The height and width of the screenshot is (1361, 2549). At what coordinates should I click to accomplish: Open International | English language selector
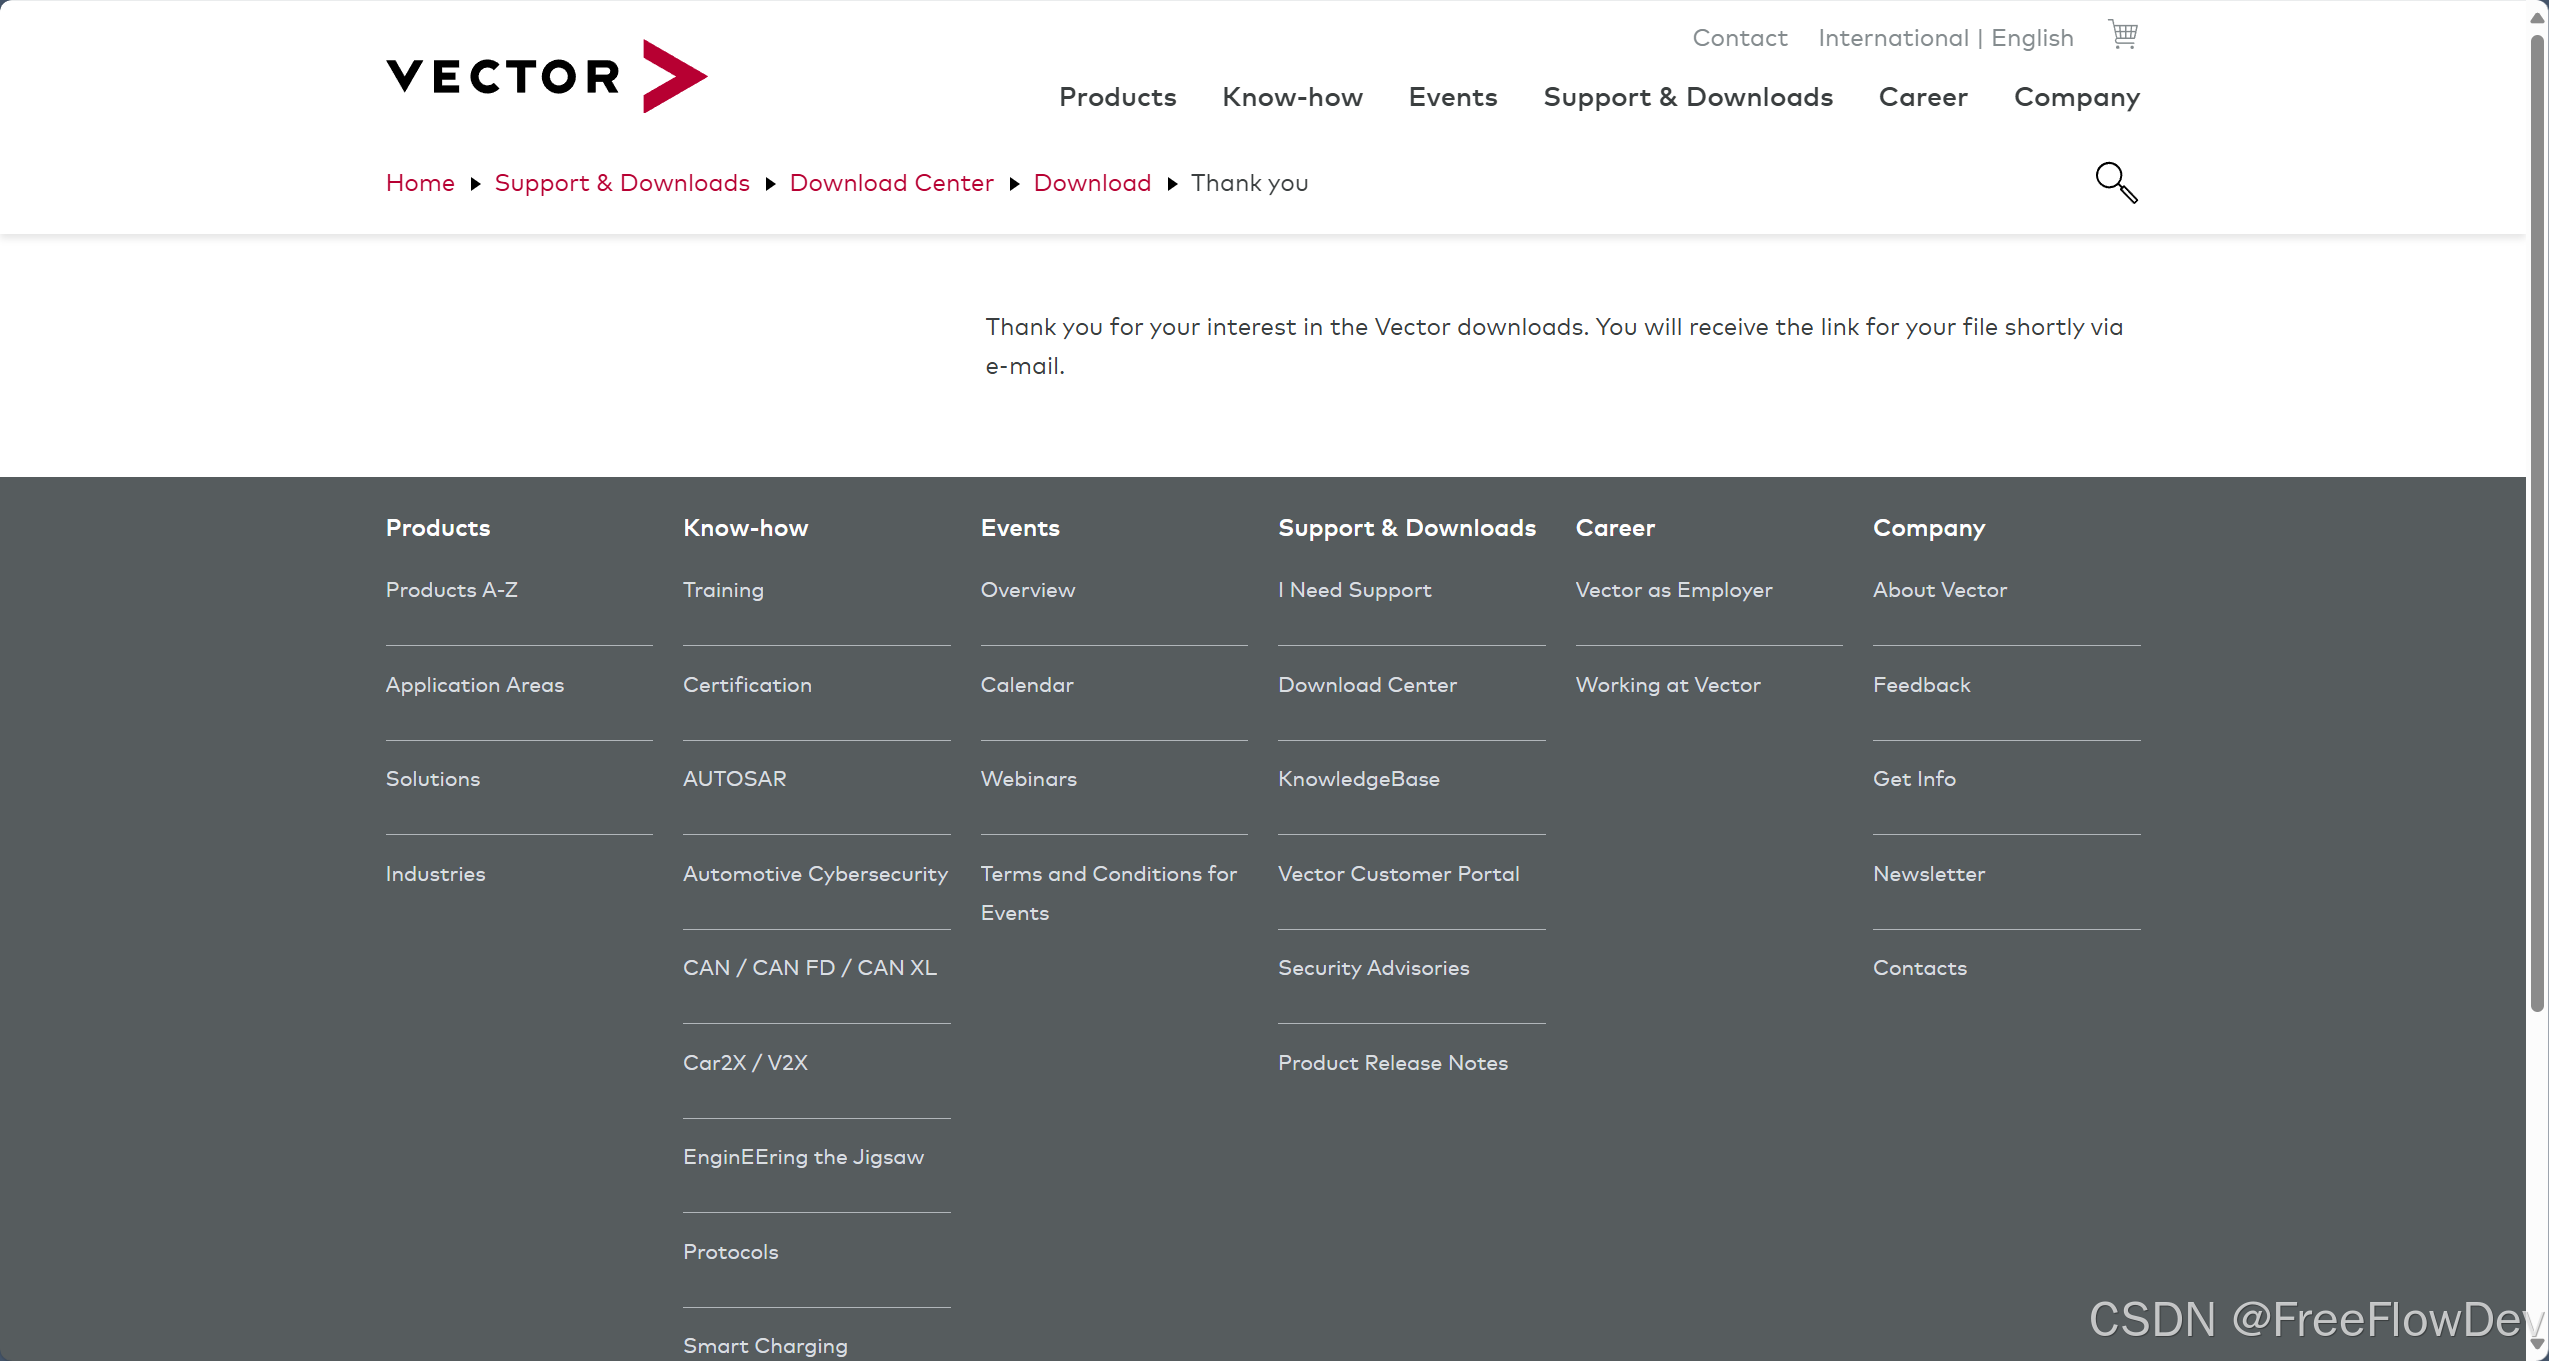[x=1945, y=38]
